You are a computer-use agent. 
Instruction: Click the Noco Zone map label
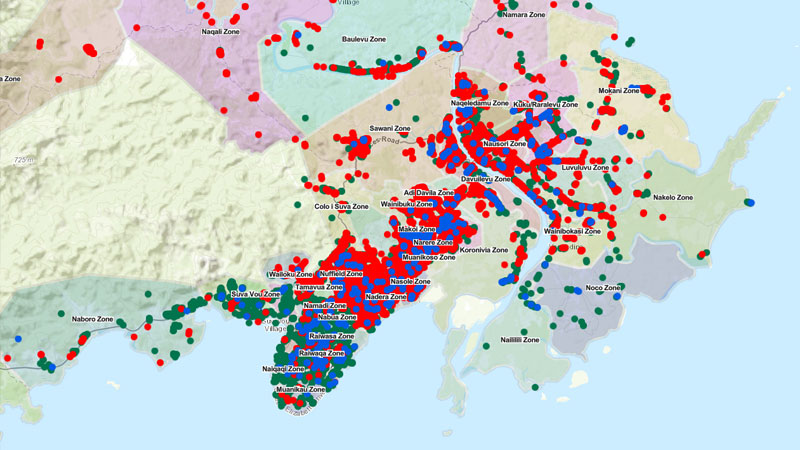604,288
